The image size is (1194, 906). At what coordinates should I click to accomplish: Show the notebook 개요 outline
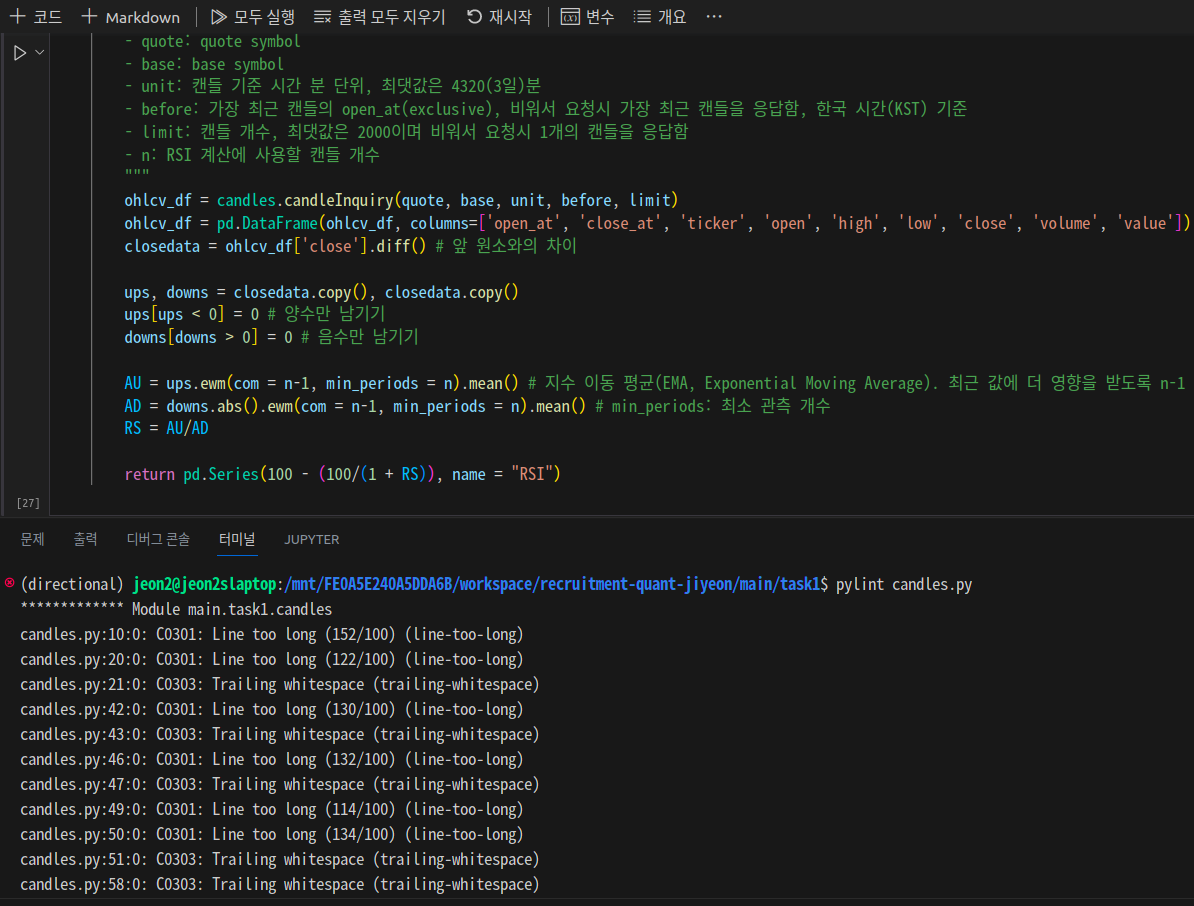(x=659, y=17)
